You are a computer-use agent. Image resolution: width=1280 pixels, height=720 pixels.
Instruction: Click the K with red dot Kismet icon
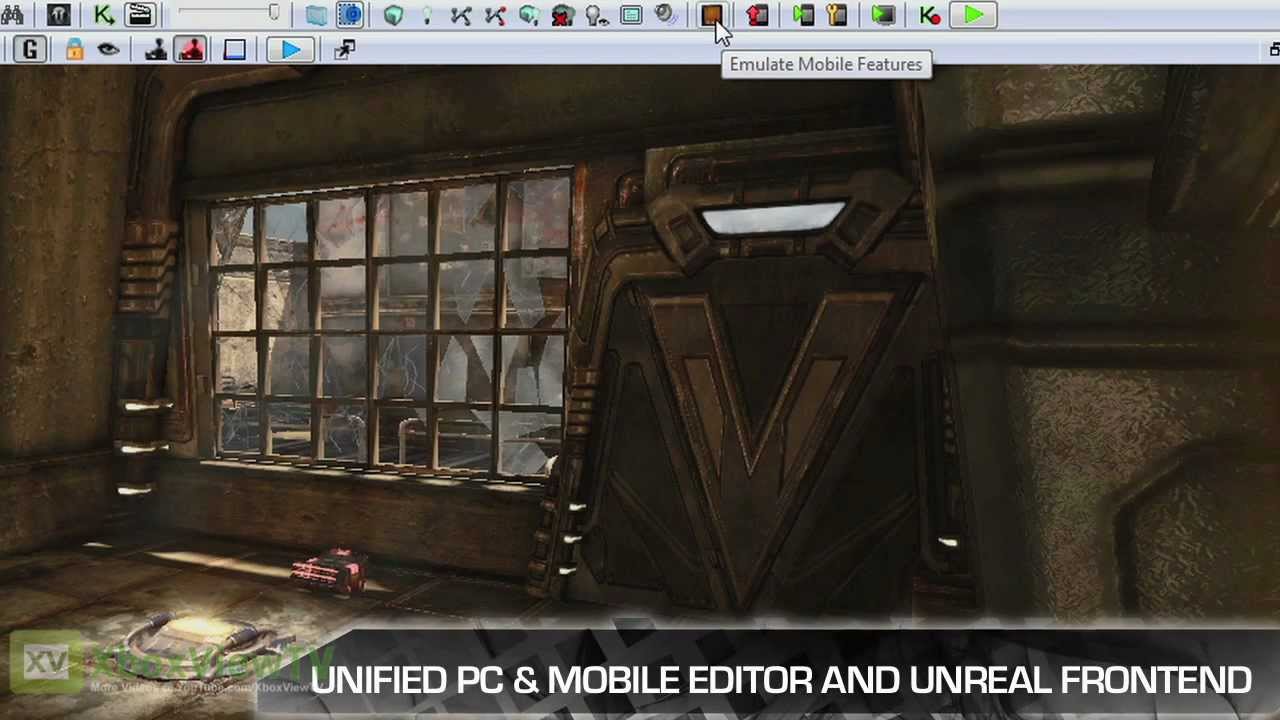(929, 15)
